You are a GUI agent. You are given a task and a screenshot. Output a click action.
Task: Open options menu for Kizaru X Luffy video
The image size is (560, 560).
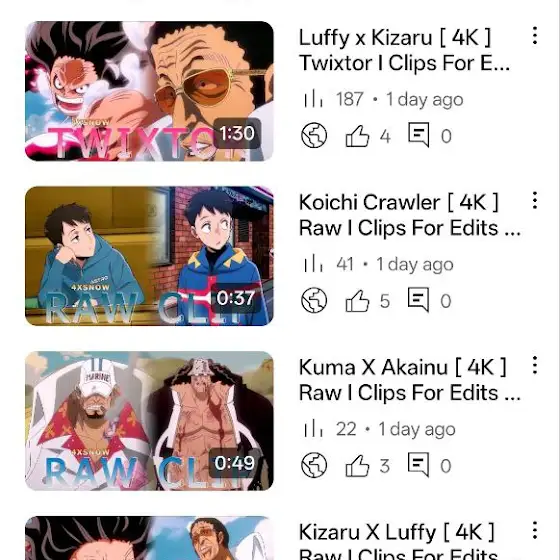point(534,530)
